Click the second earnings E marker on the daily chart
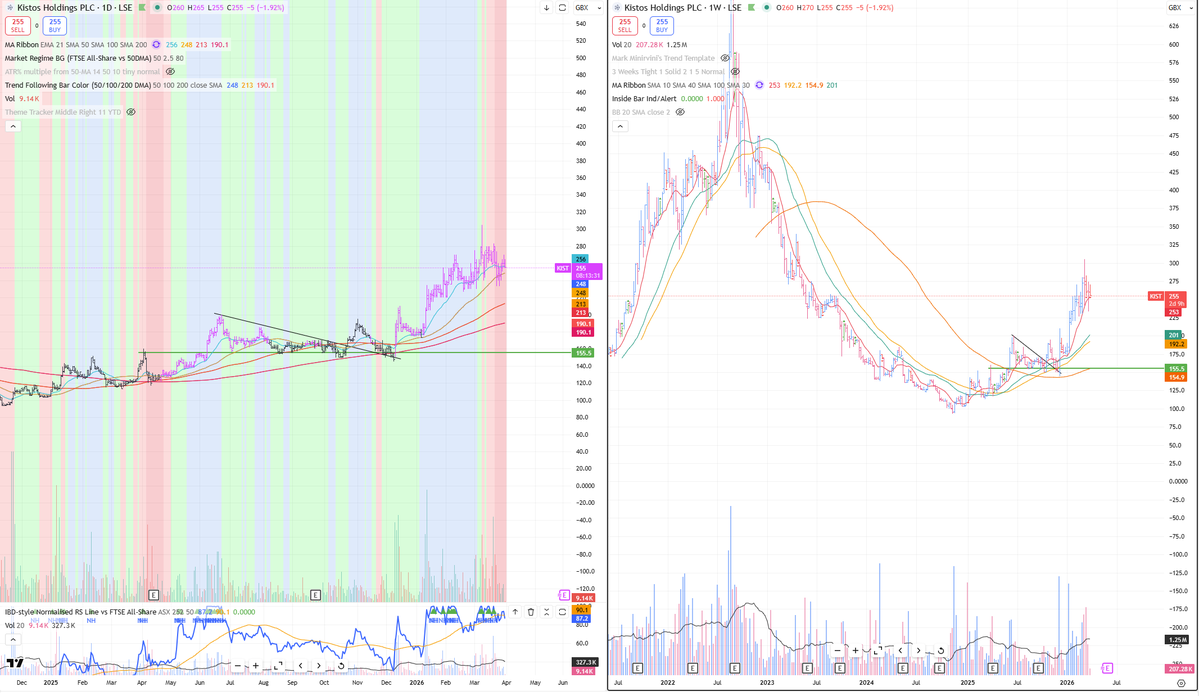Viewport: 1199px width, 696px height. 315,595
